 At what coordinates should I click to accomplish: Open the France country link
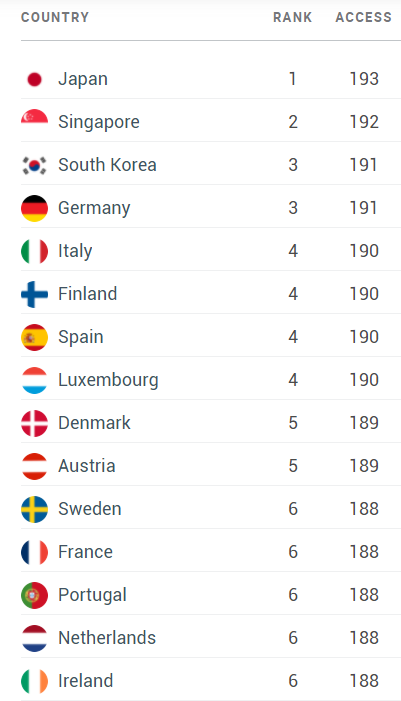click(x=85, y=552)
